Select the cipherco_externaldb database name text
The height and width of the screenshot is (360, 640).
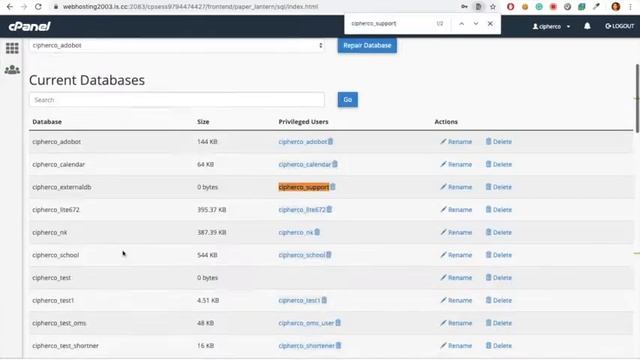(x=62, y=187)
